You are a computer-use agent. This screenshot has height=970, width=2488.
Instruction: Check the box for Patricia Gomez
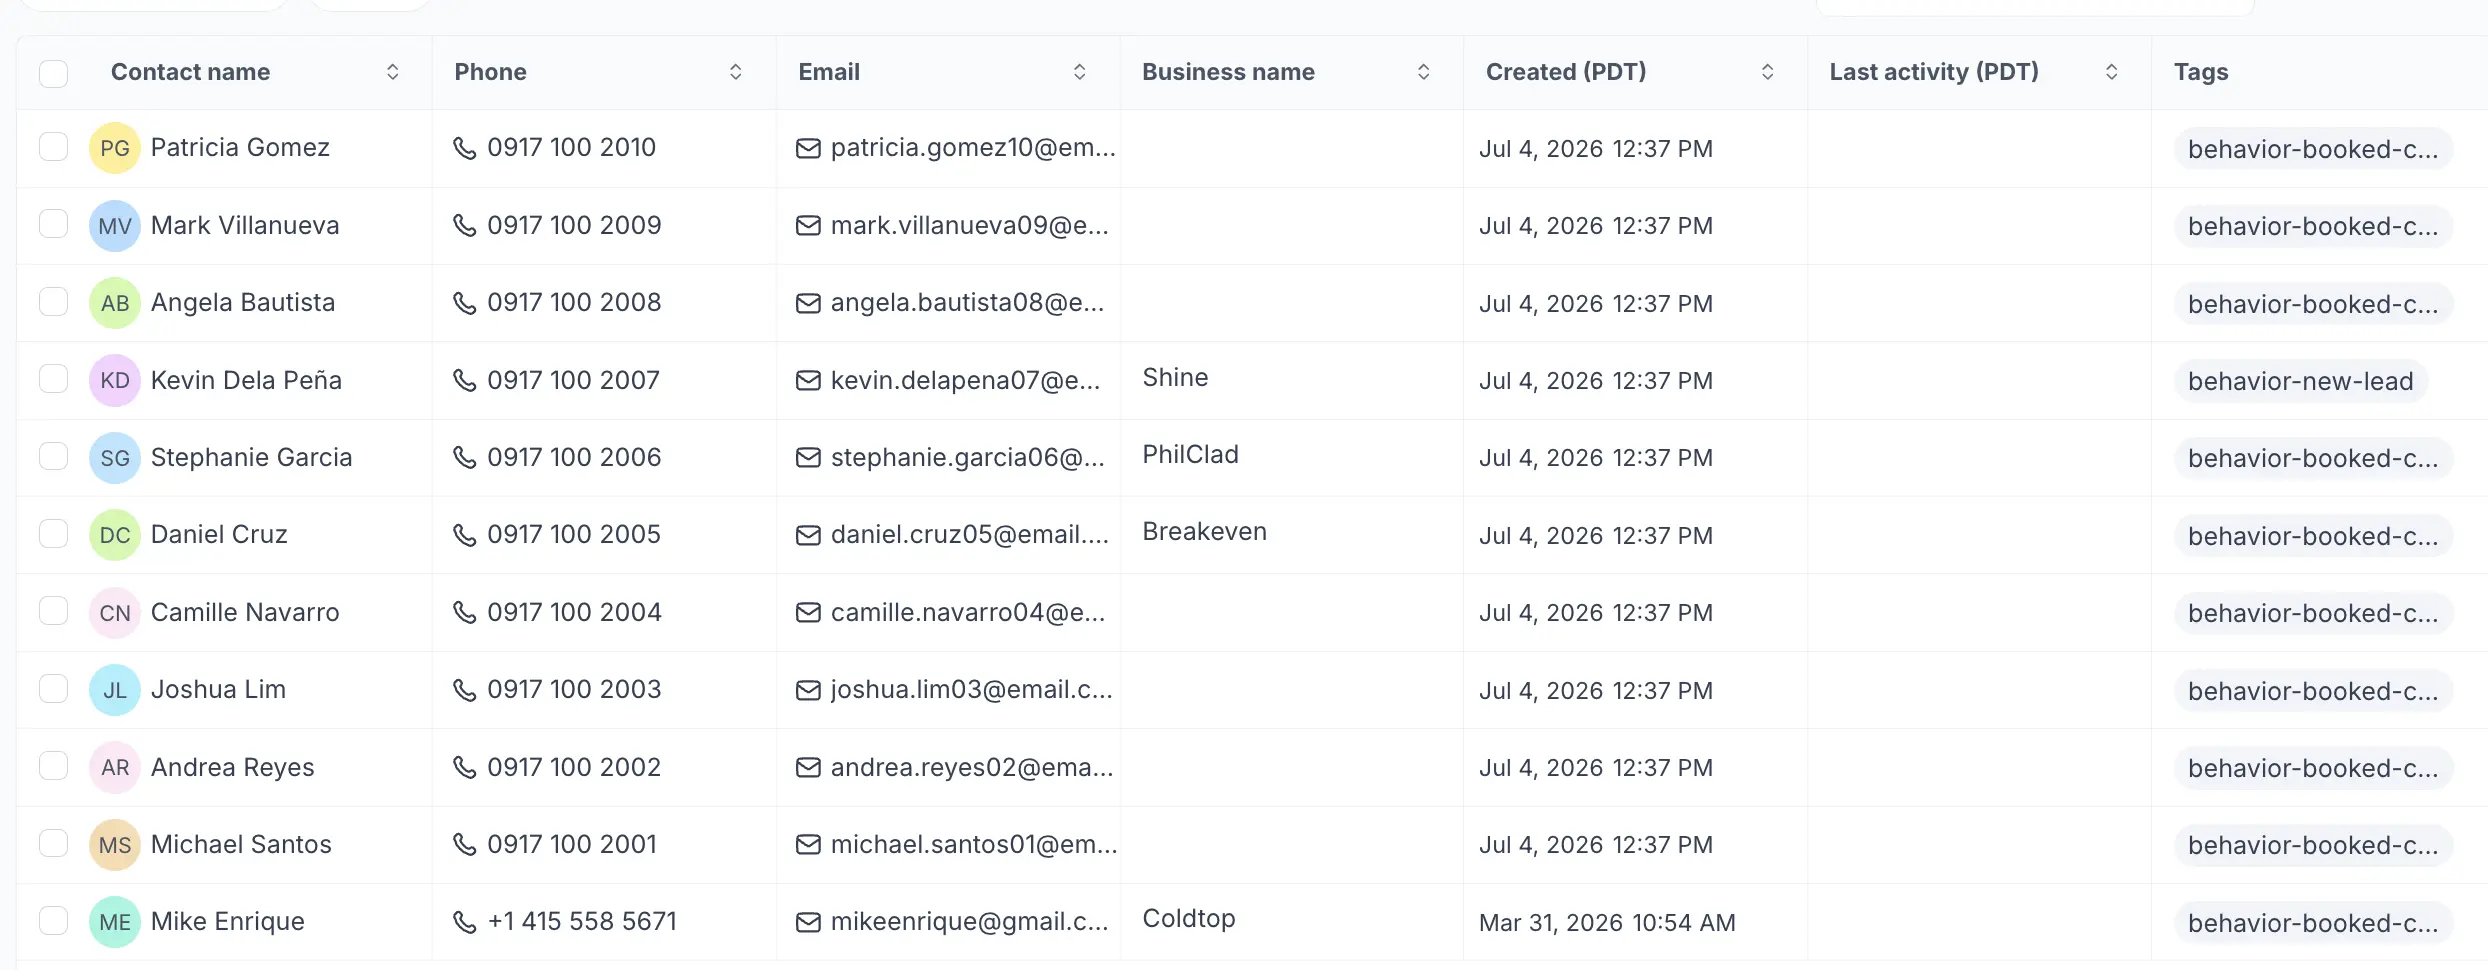coord(53,147)
